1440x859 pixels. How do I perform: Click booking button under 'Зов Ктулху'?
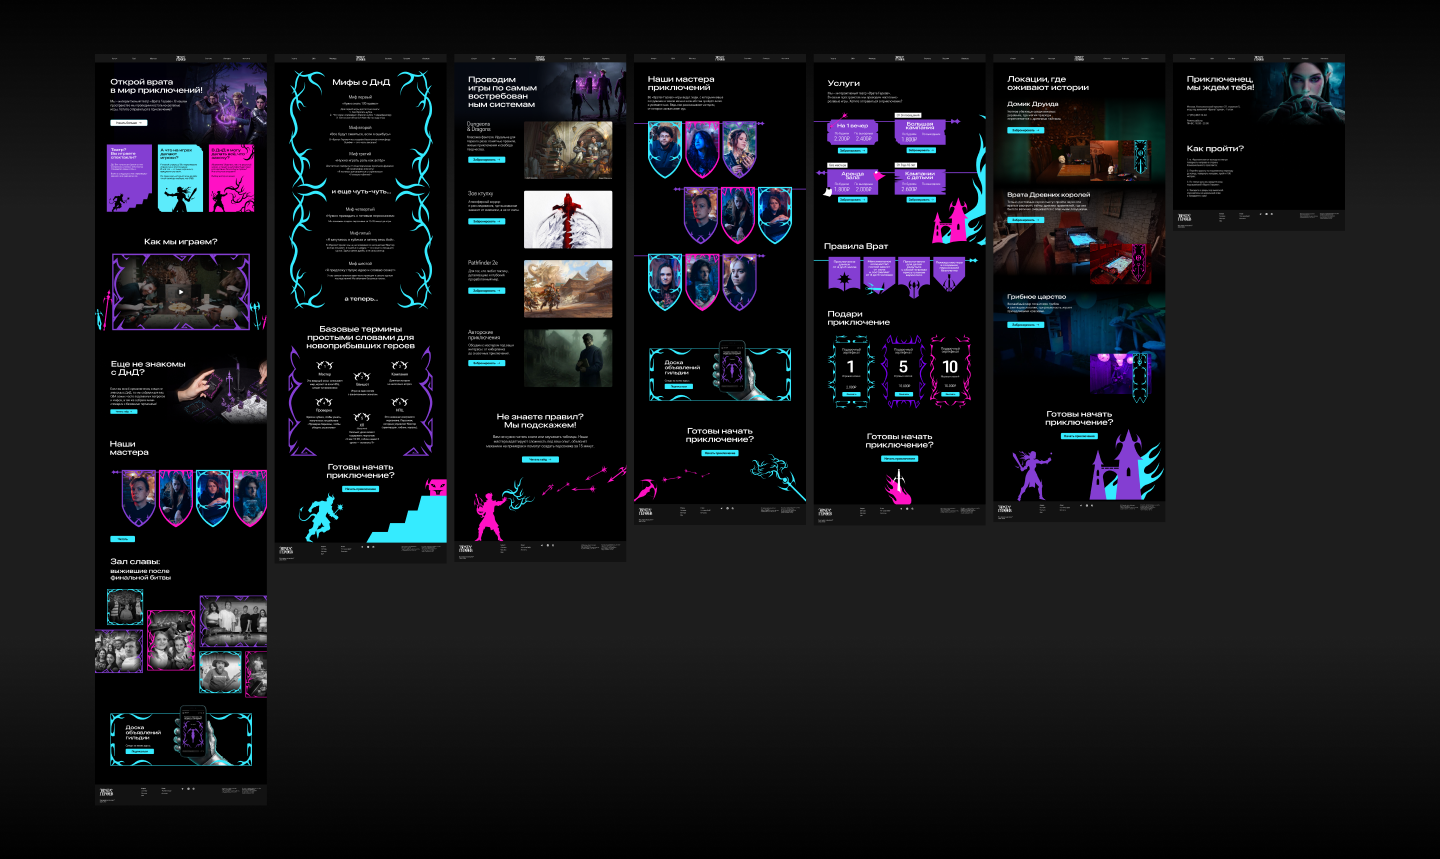coord(486,221)
